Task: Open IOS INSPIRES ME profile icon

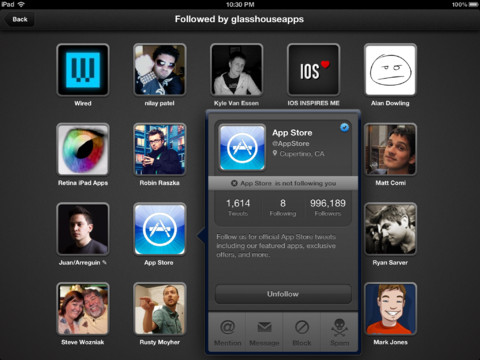Action: pos(313,70)
